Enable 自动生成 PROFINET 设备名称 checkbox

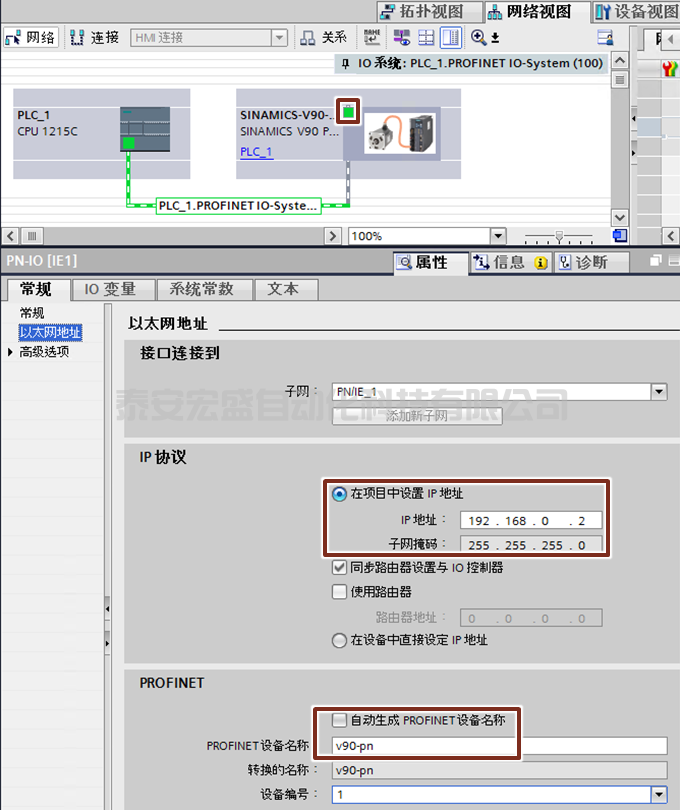pos(340,720)
